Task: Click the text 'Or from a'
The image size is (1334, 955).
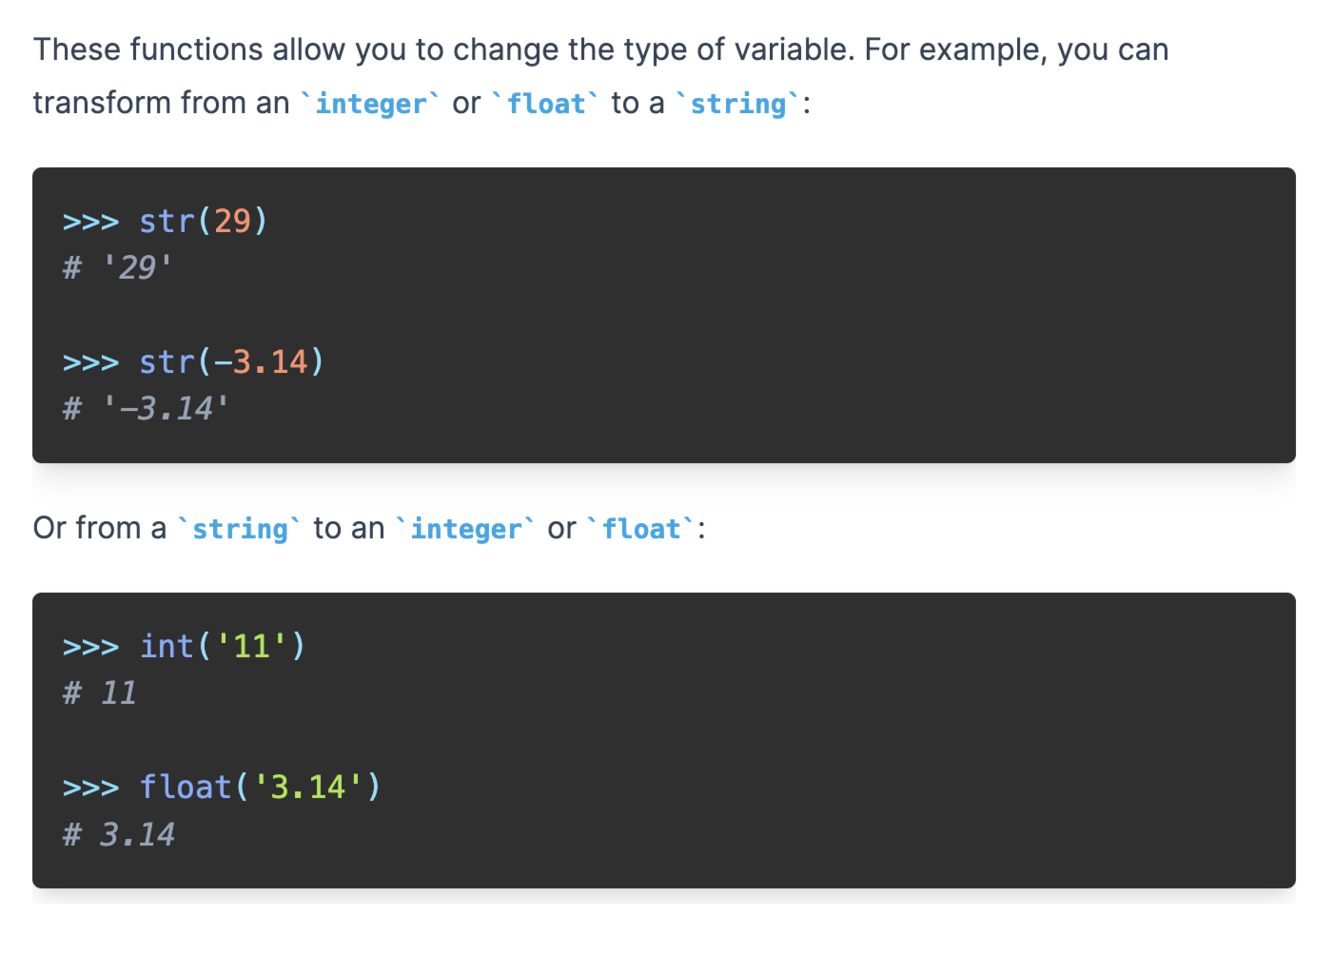Action: [x=100, y=528]
